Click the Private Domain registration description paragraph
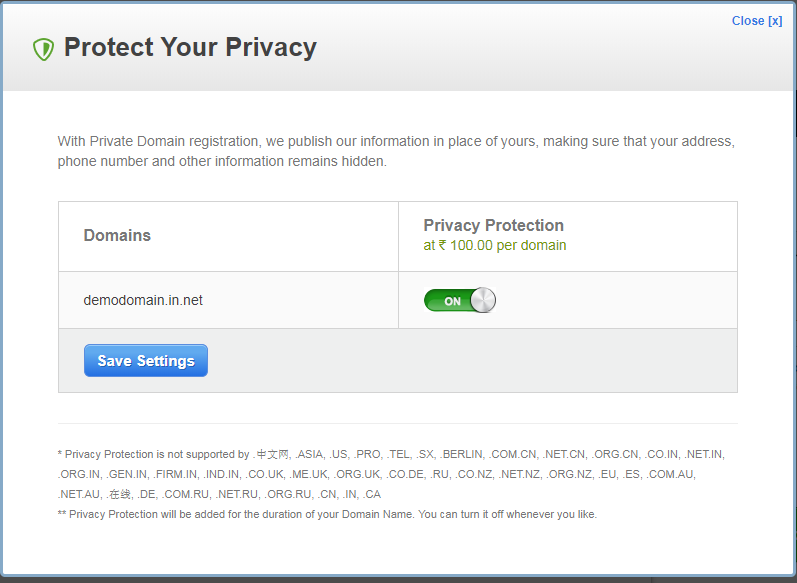This screenshot has height=583, width=797. pos(396,151)
